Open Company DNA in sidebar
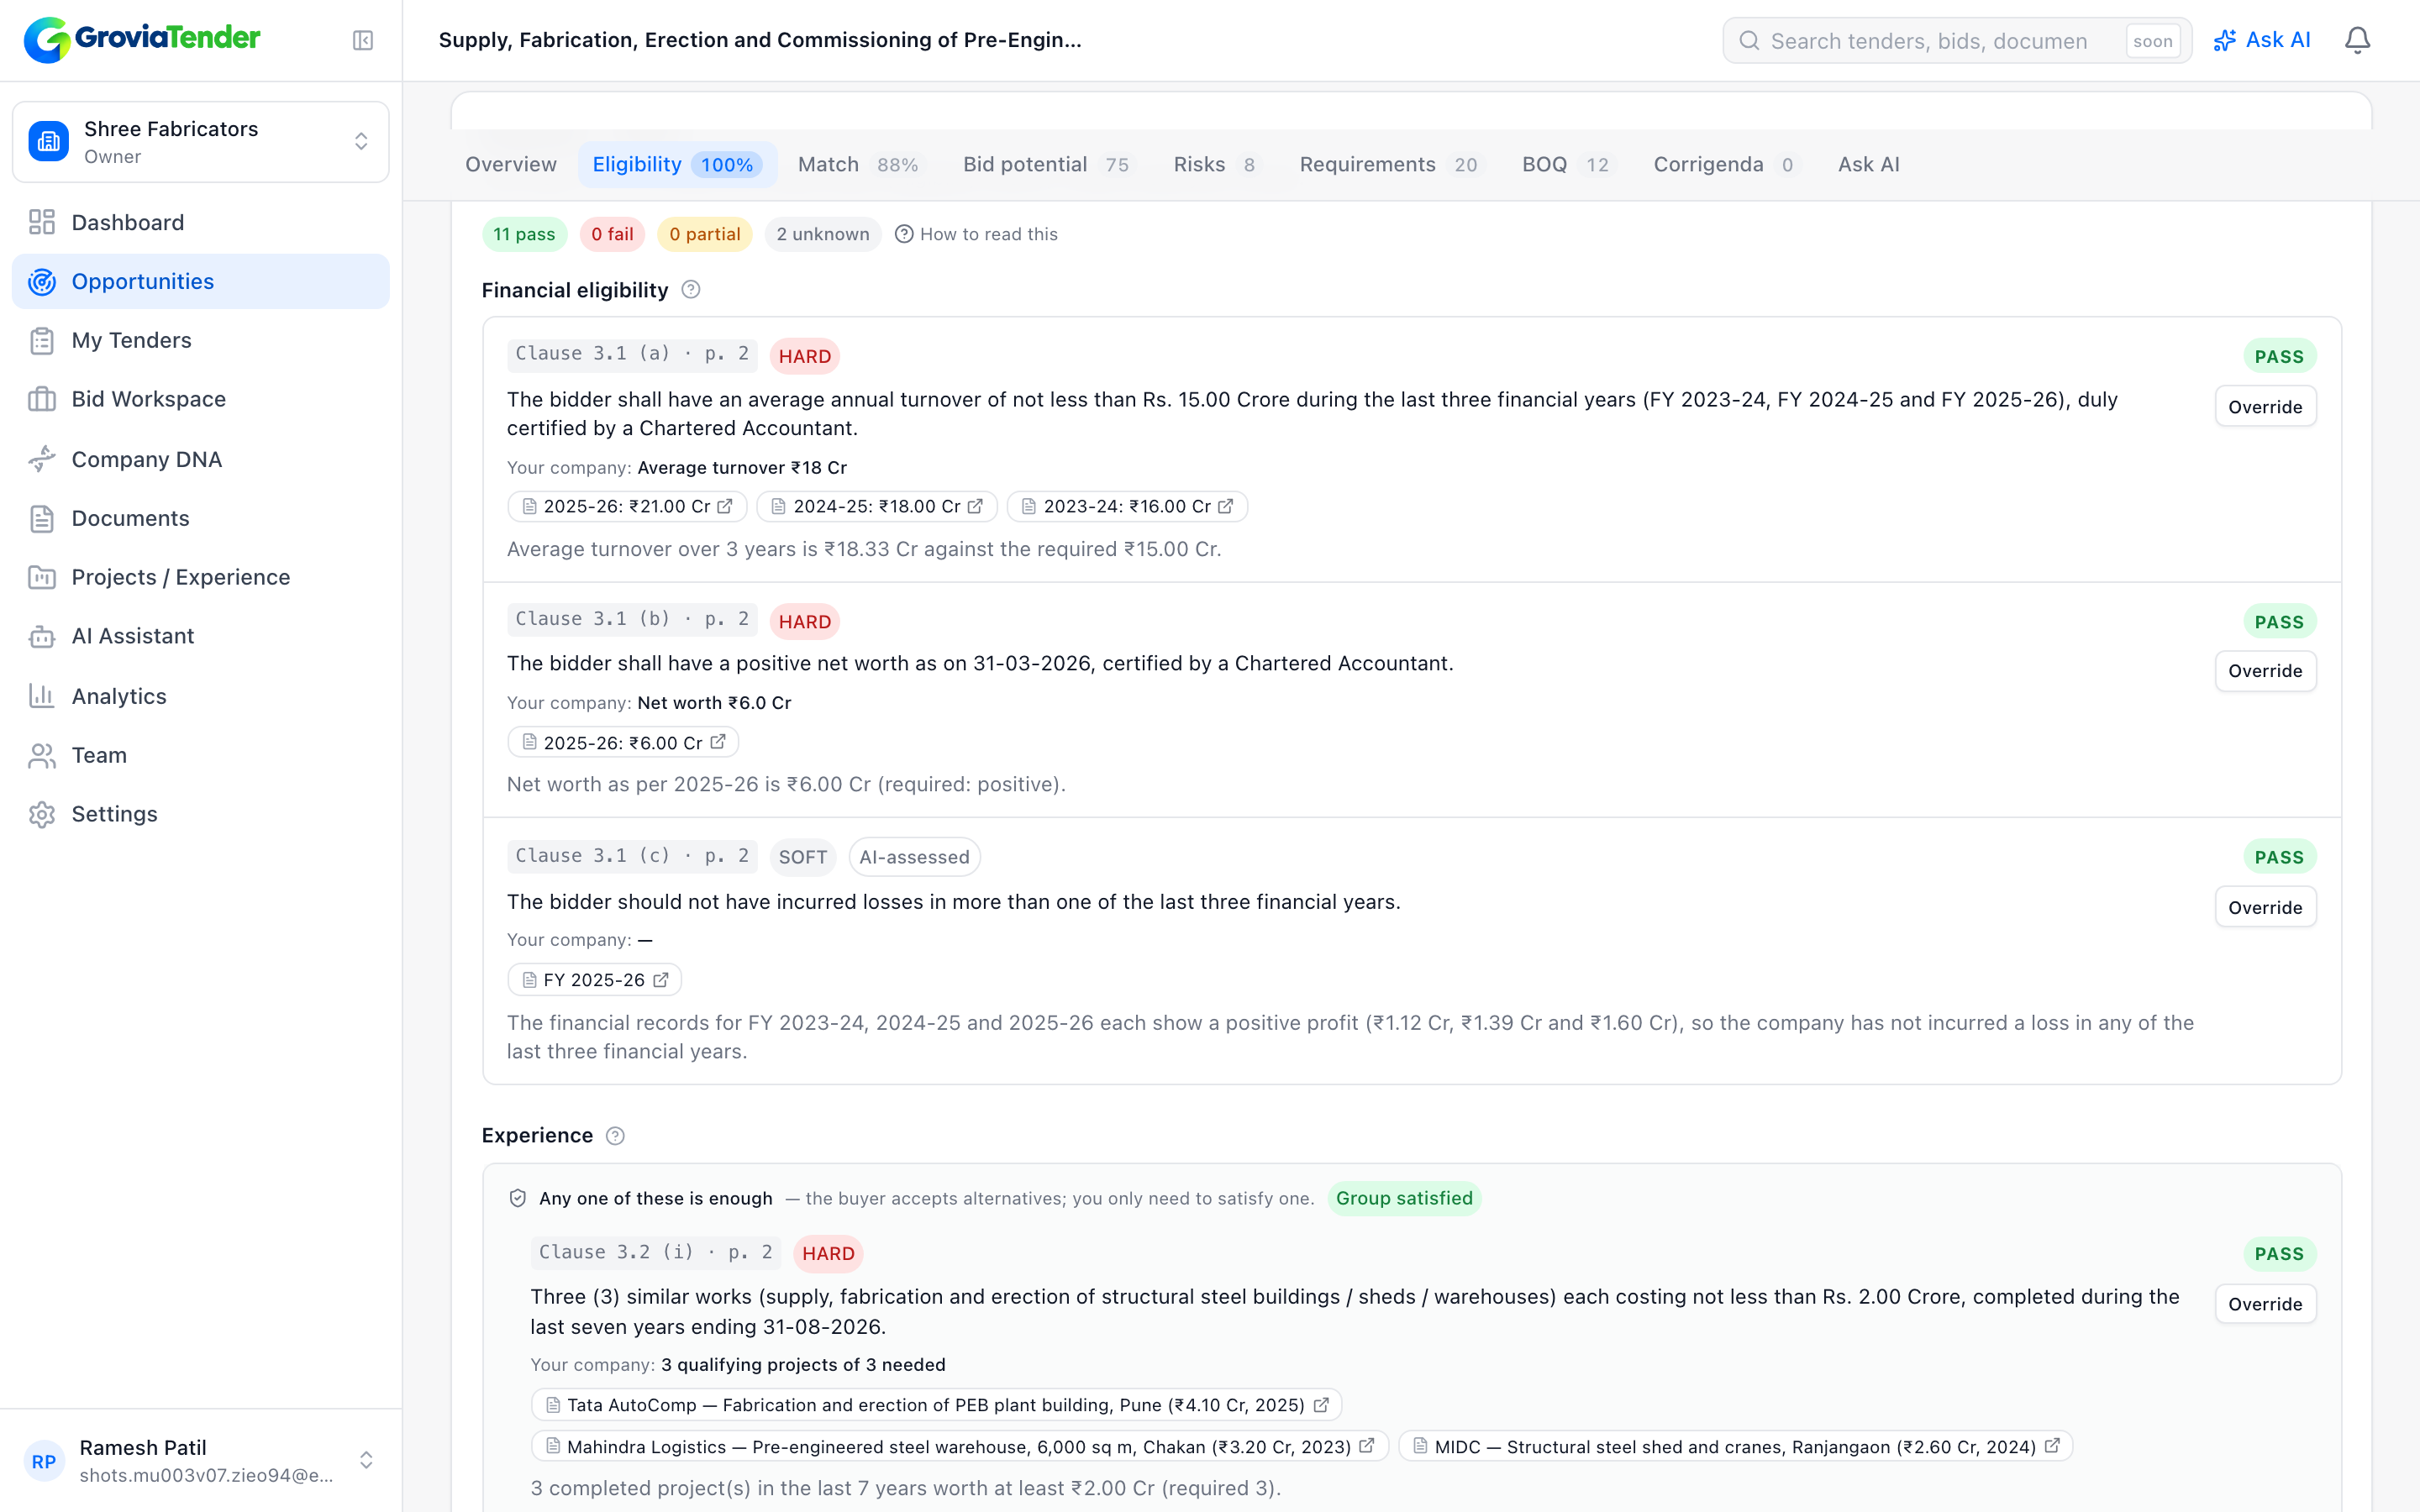 pyautogui.click(x=201, y=459)
